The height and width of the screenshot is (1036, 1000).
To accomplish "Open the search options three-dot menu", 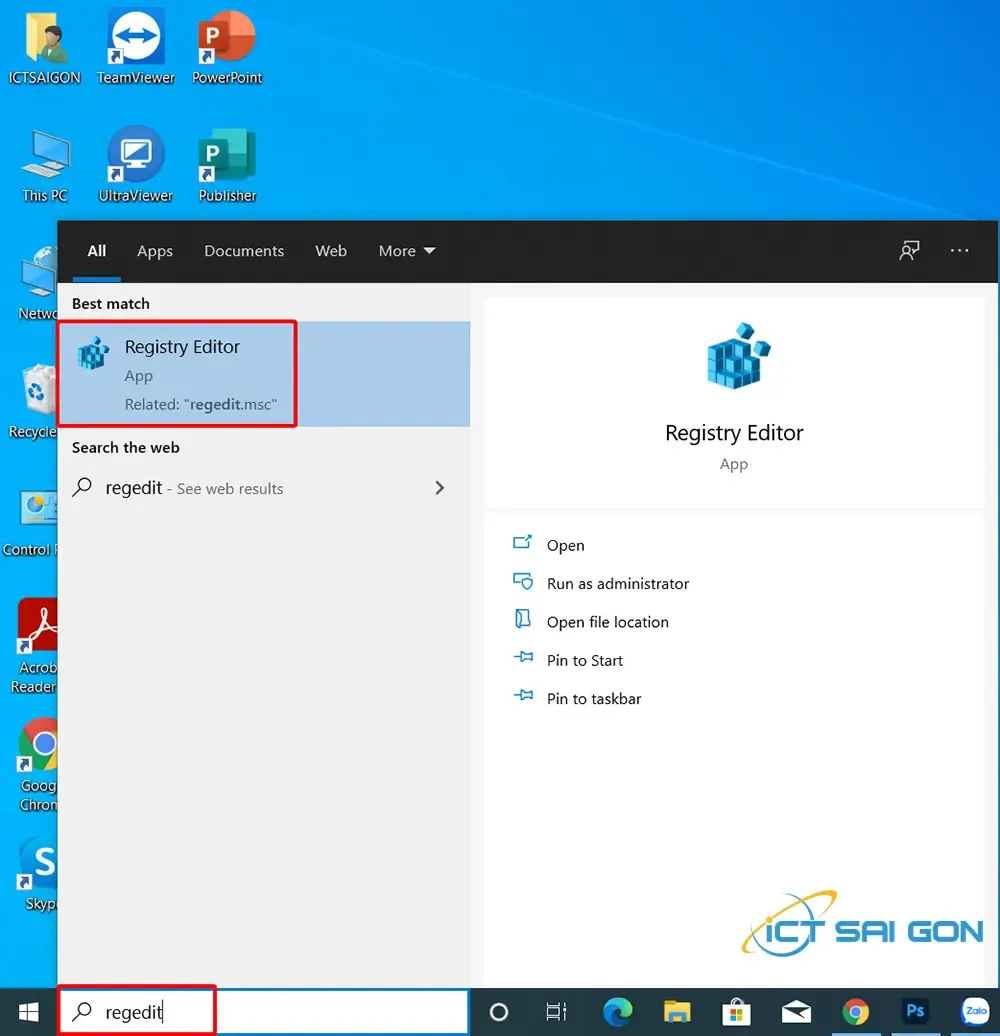I will [959, 251].
